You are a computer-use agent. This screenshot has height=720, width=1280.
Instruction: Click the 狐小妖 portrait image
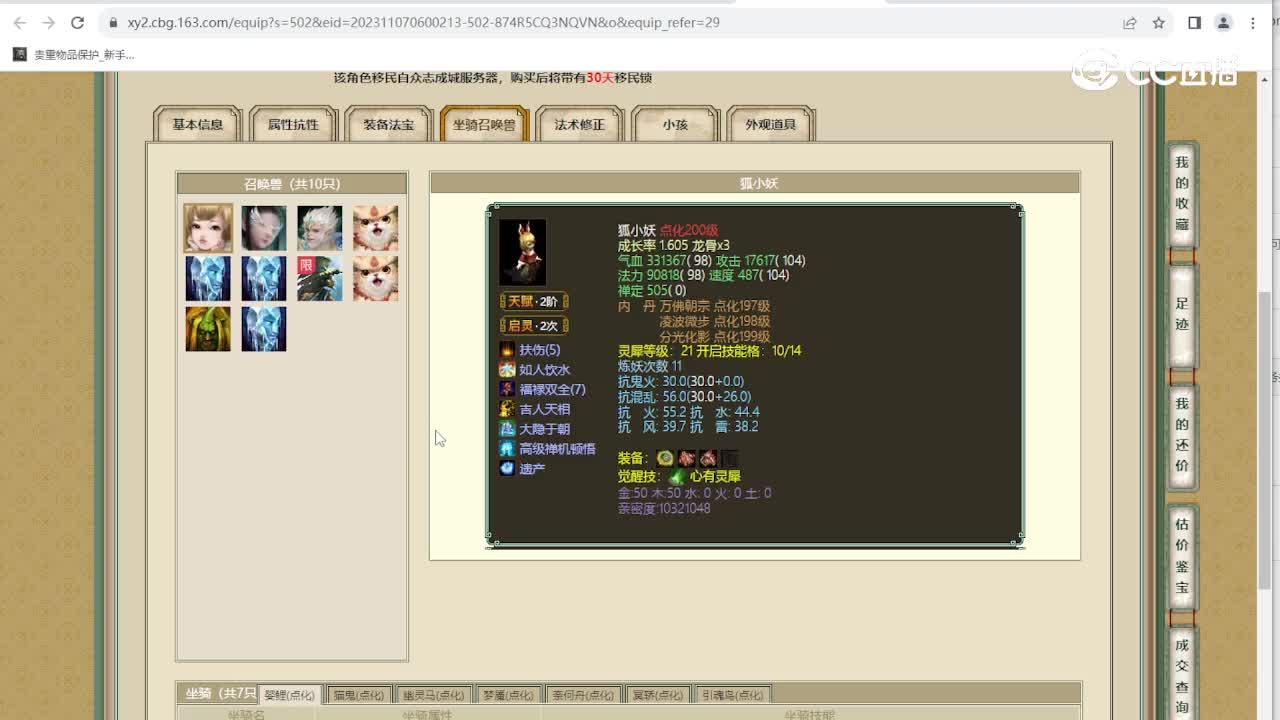[523, 253]
